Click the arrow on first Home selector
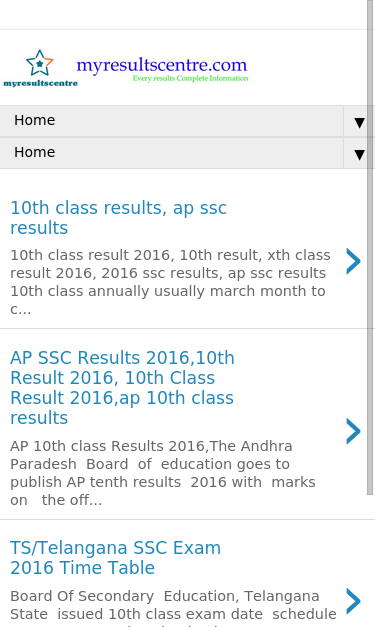375x627 pixels. coord(359,123)
